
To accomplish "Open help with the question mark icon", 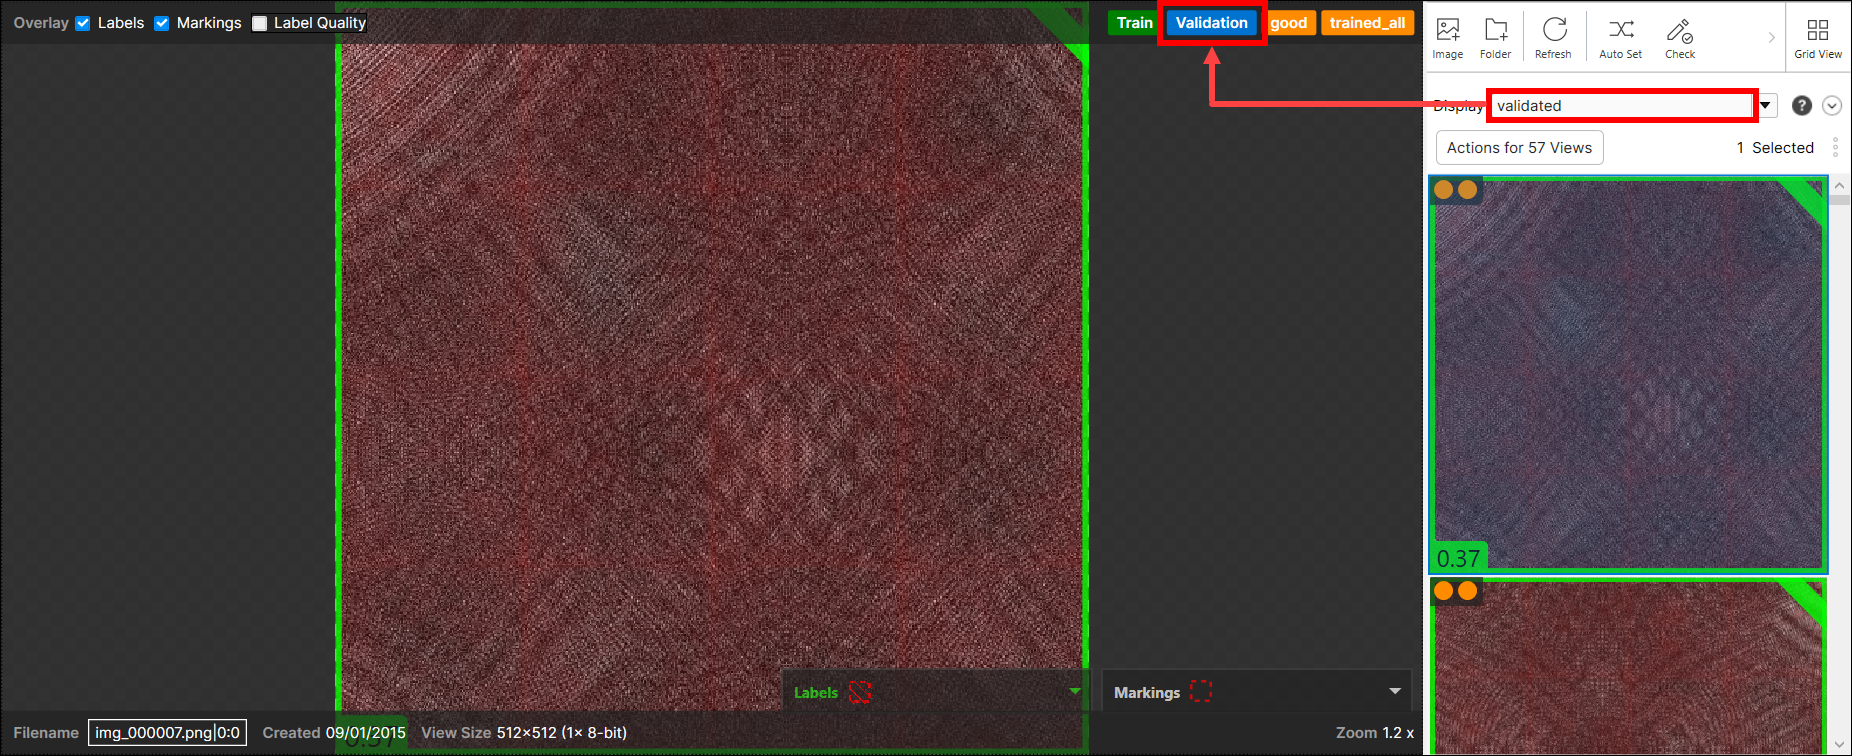I will (x=1801, y=106).
